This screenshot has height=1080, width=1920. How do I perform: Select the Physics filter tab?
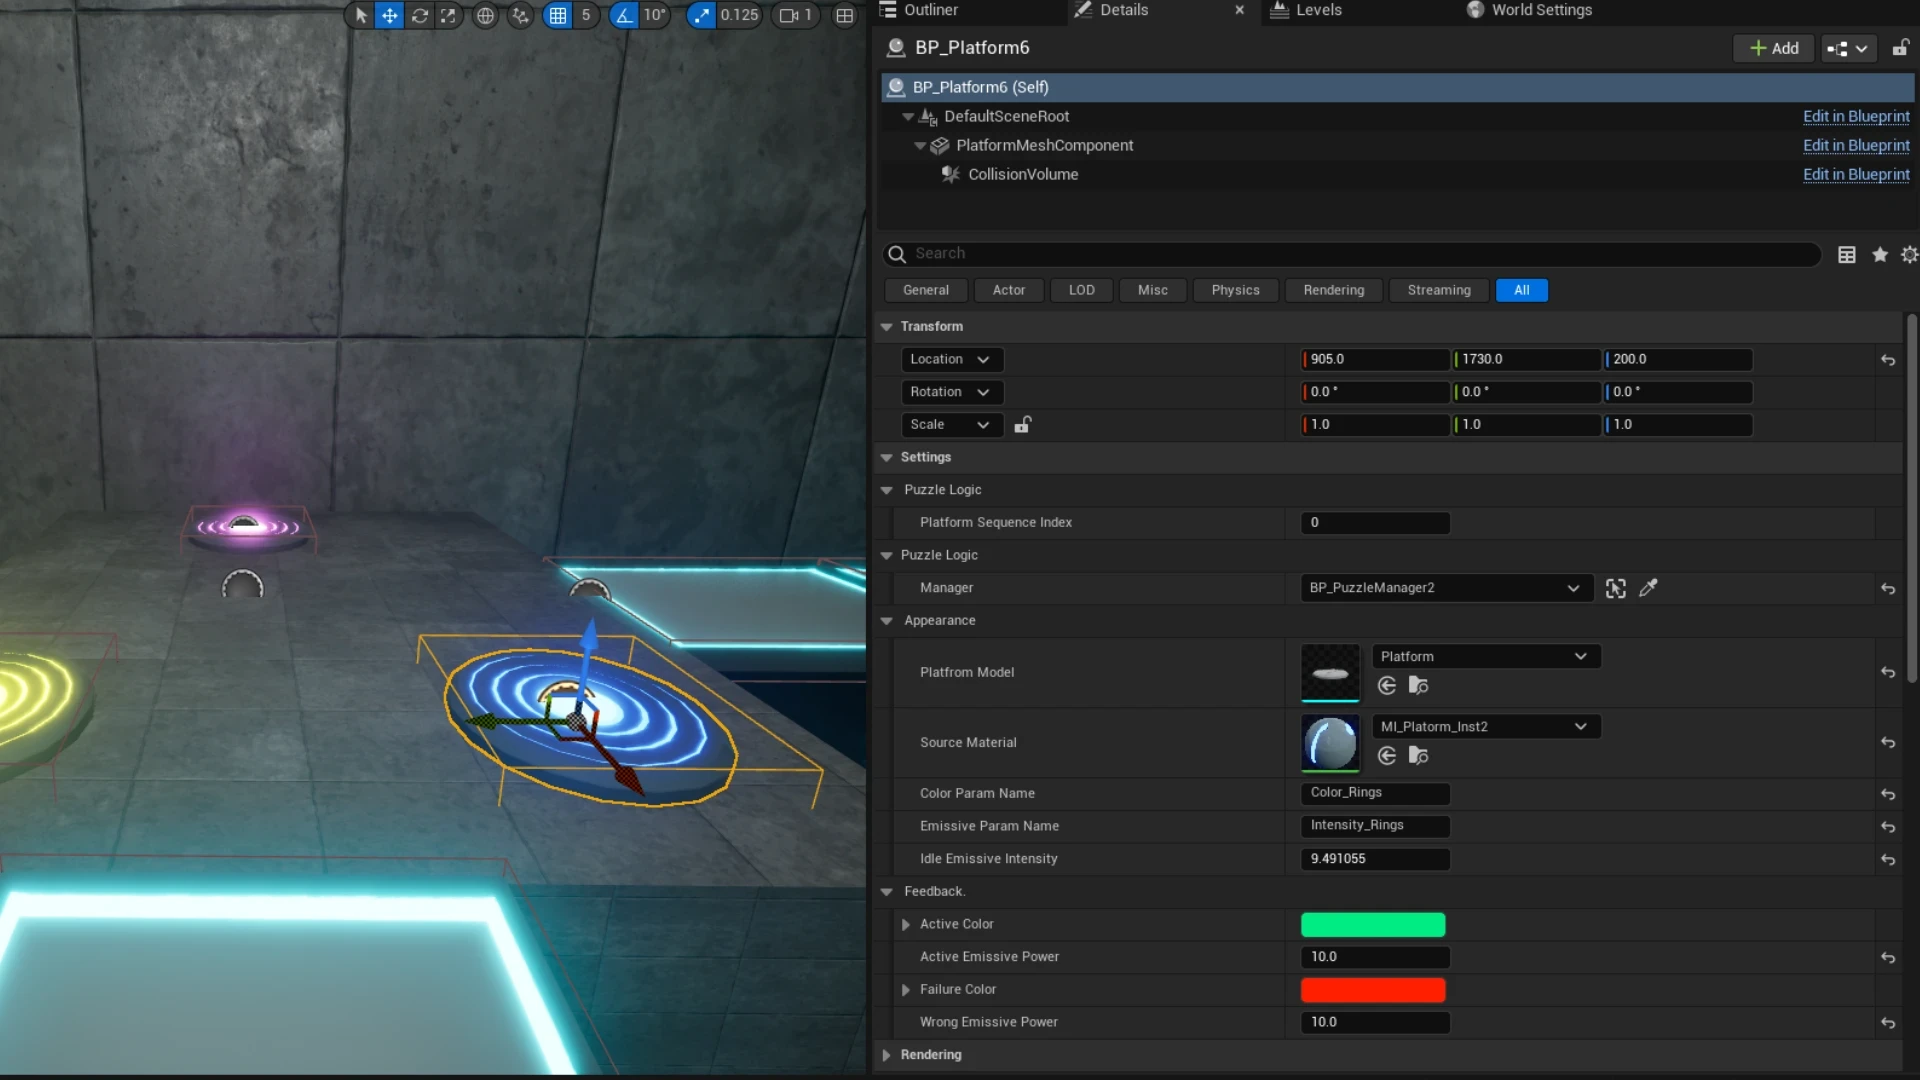1235,290
